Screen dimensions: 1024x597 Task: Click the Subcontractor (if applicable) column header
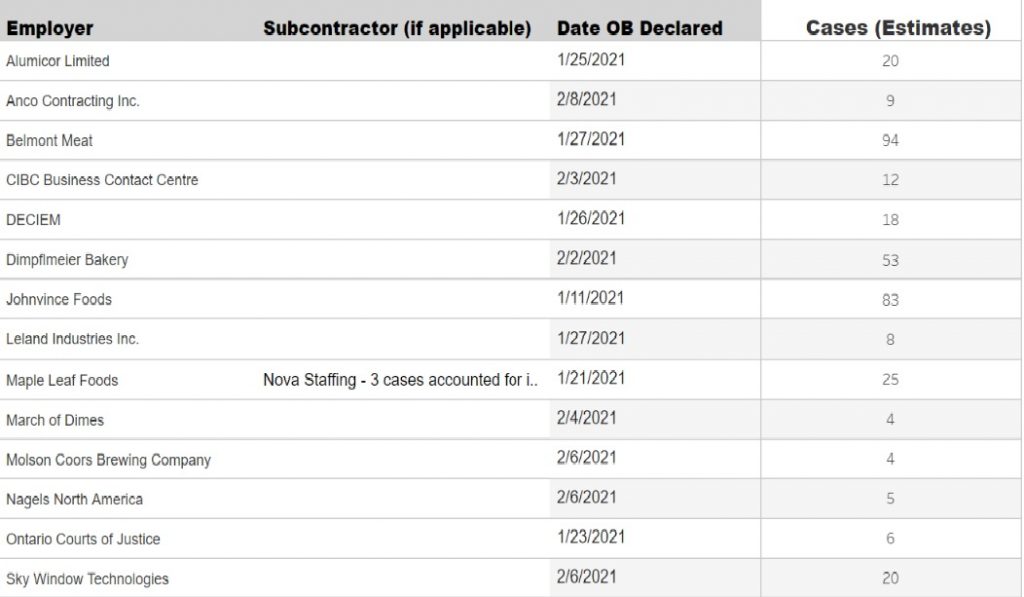[397, 28]
